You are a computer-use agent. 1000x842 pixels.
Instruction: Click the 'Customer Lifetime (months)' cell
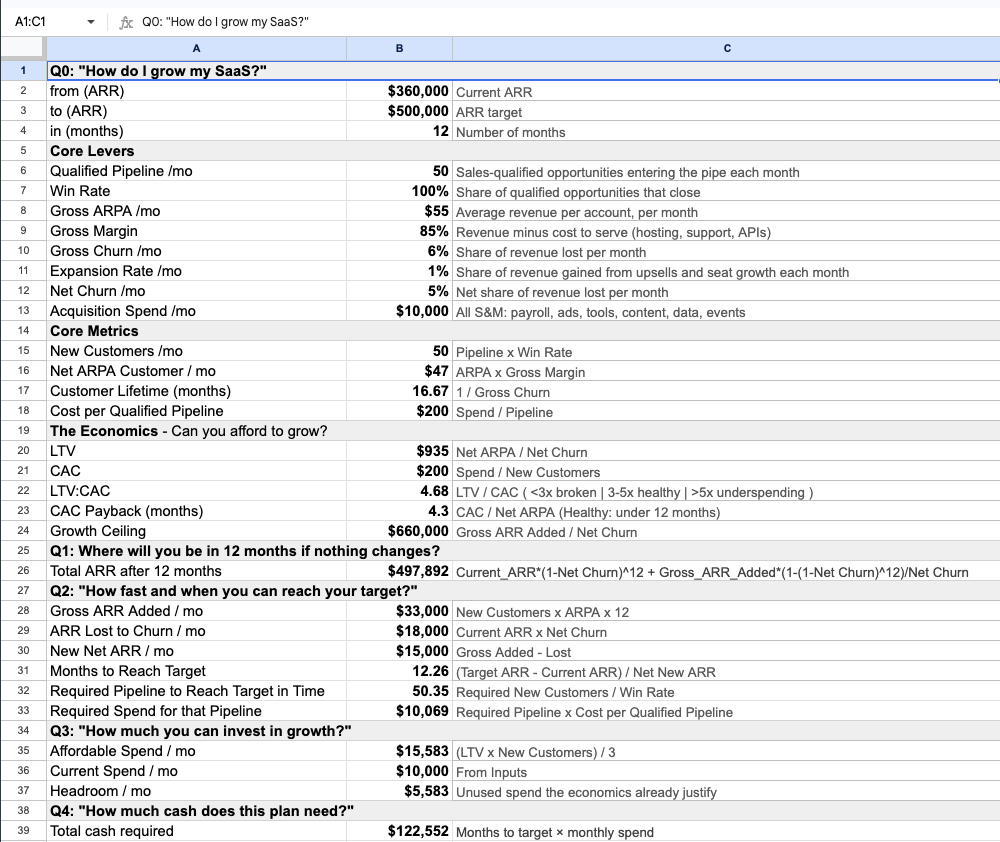[196, 391]
